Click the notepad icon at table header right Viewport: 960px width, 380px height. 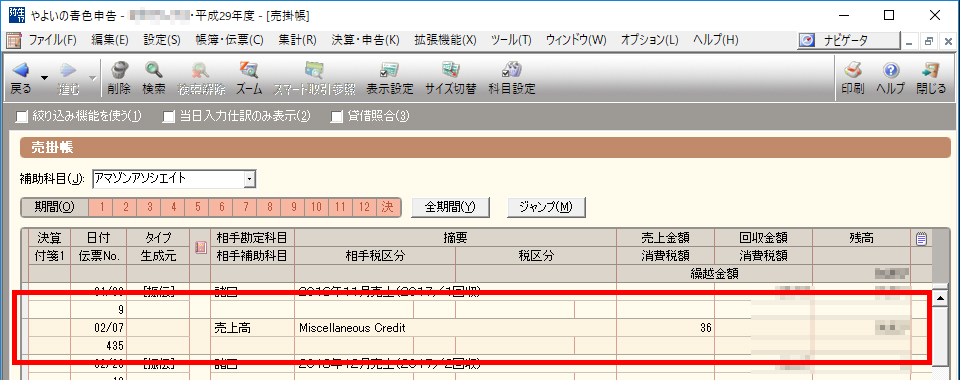[921, 239]
